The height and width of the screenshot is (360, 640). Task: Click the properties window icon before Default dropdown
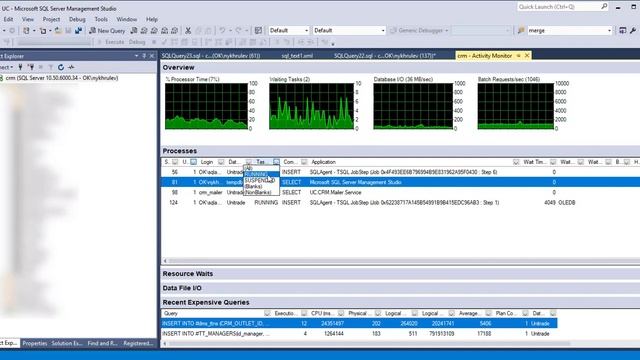tap(258, 31)
